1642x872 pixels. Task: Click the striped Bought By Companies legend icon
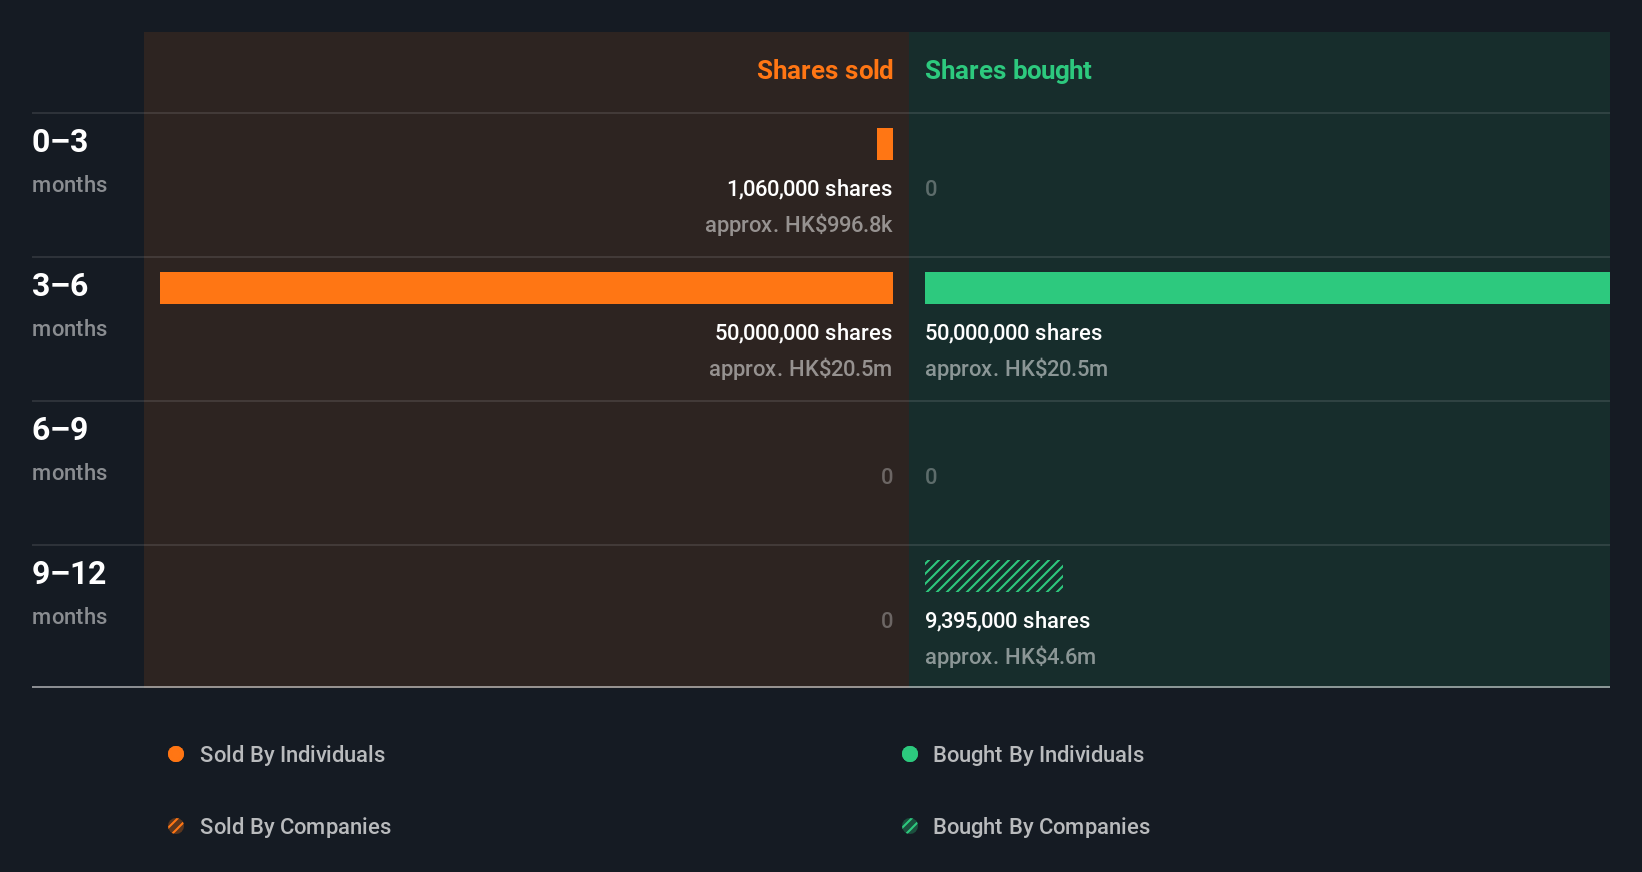tap(910, 826)
